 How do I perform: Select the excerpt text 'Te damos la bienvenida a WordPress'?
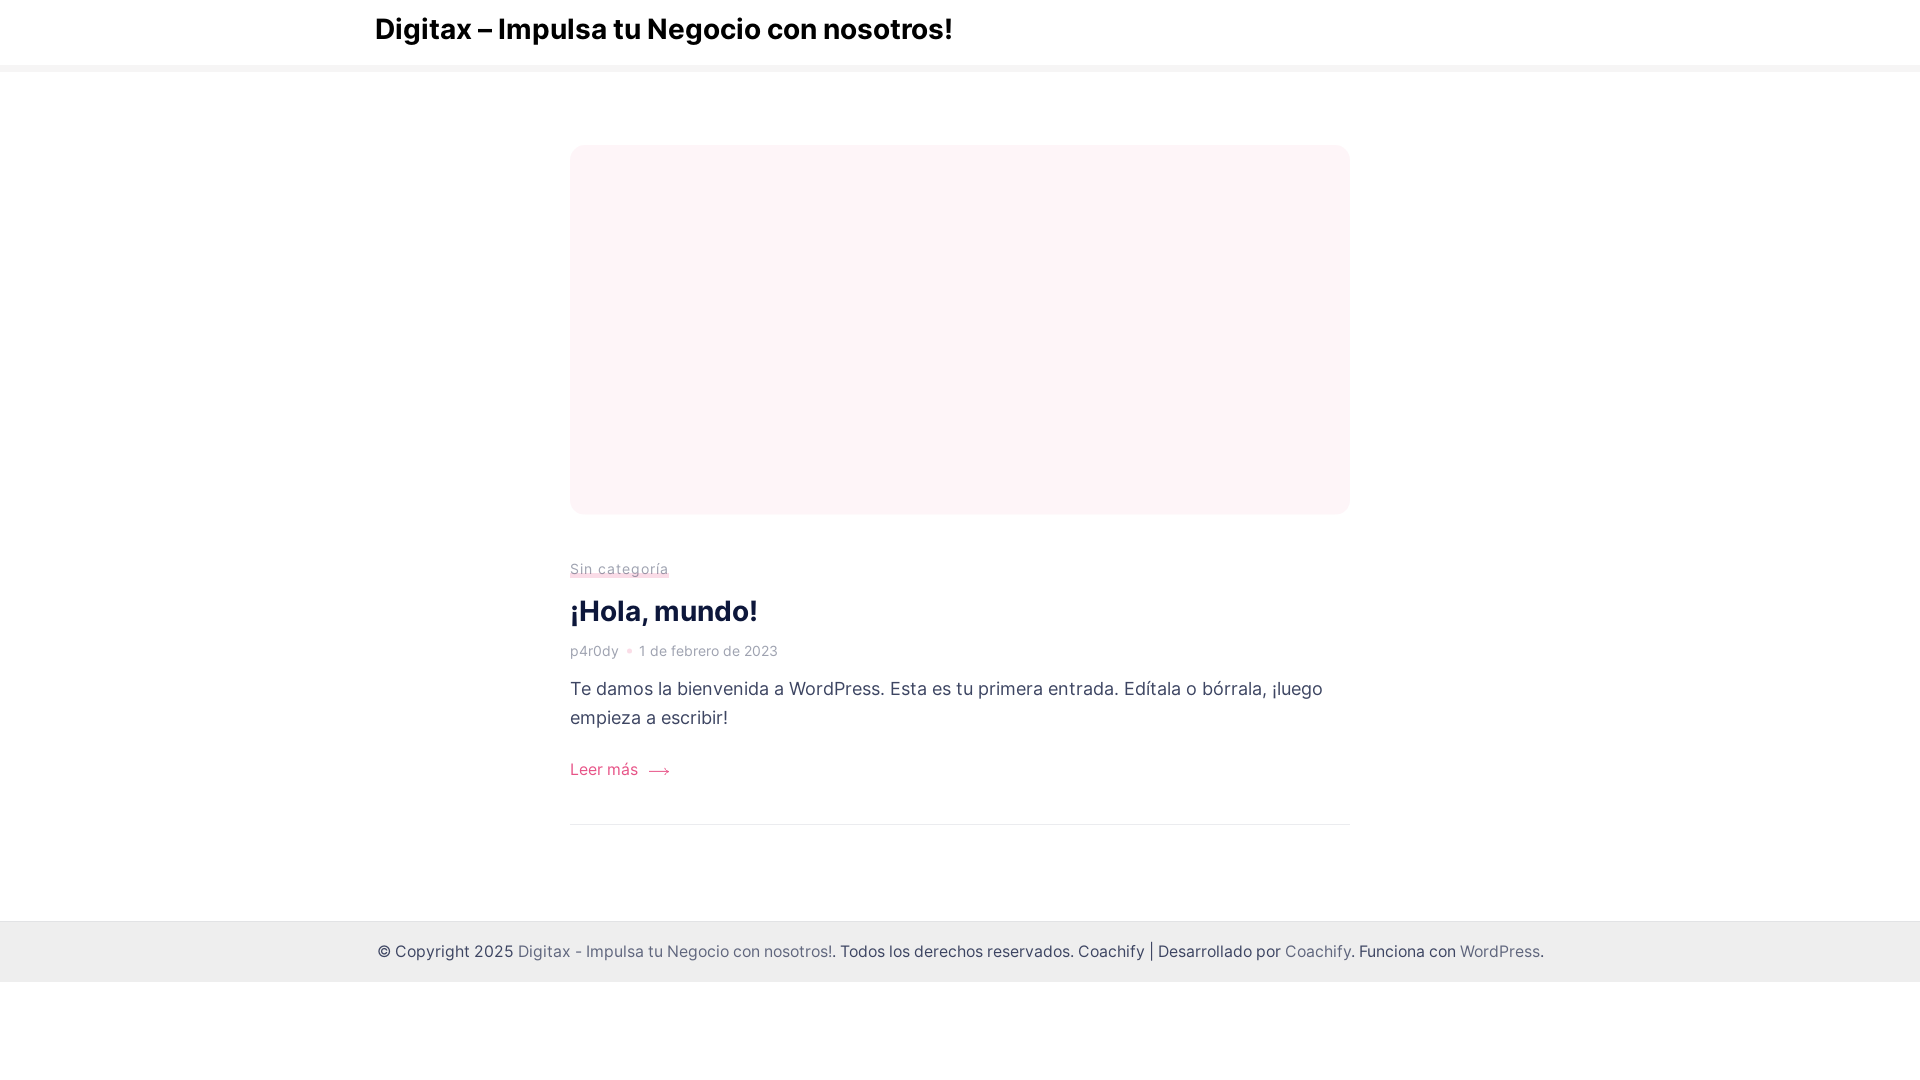725,689
